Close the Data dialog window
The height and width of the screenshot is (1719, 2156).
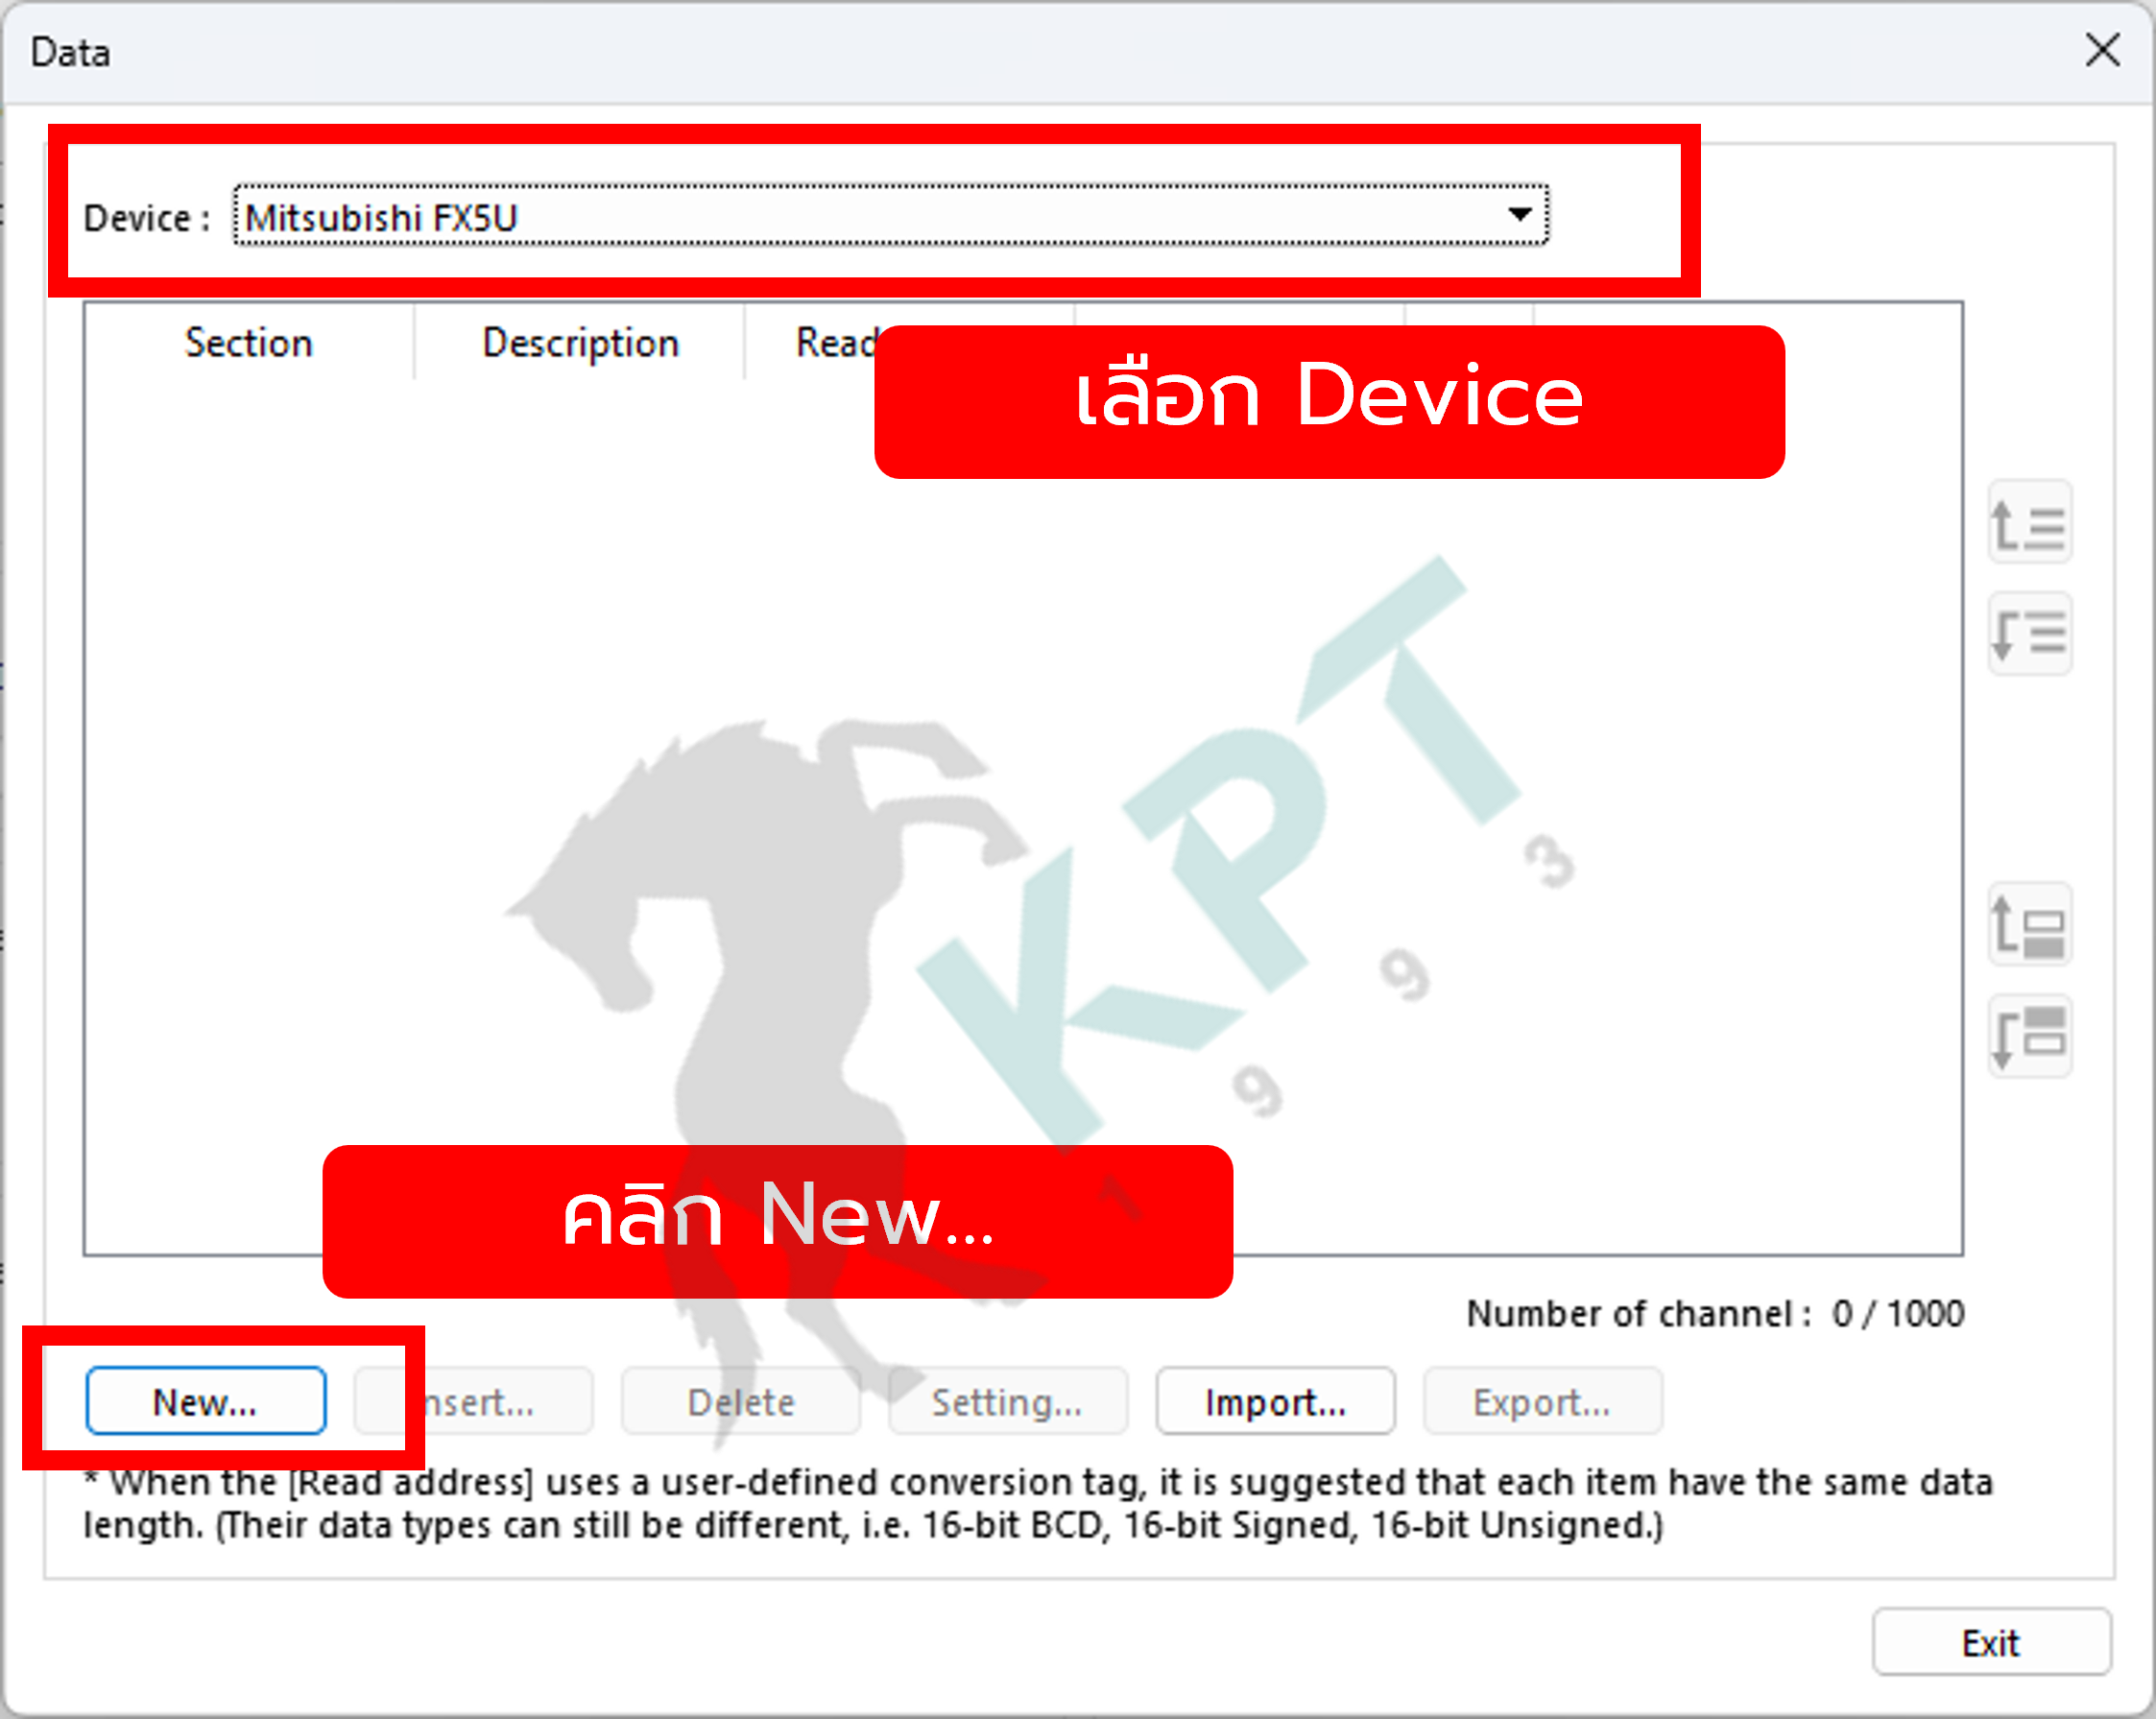point(2103,49)
